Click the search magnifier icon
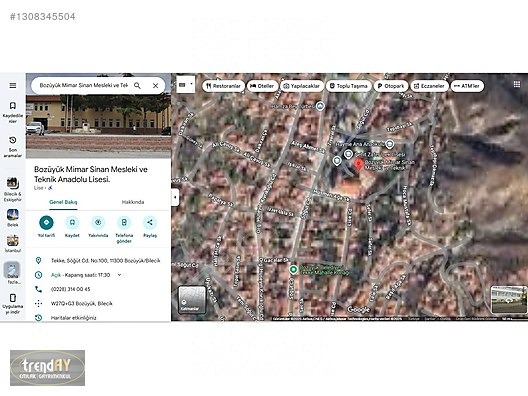Image resolution: width=528 pixels, height=396 pixels. (137, 86)
